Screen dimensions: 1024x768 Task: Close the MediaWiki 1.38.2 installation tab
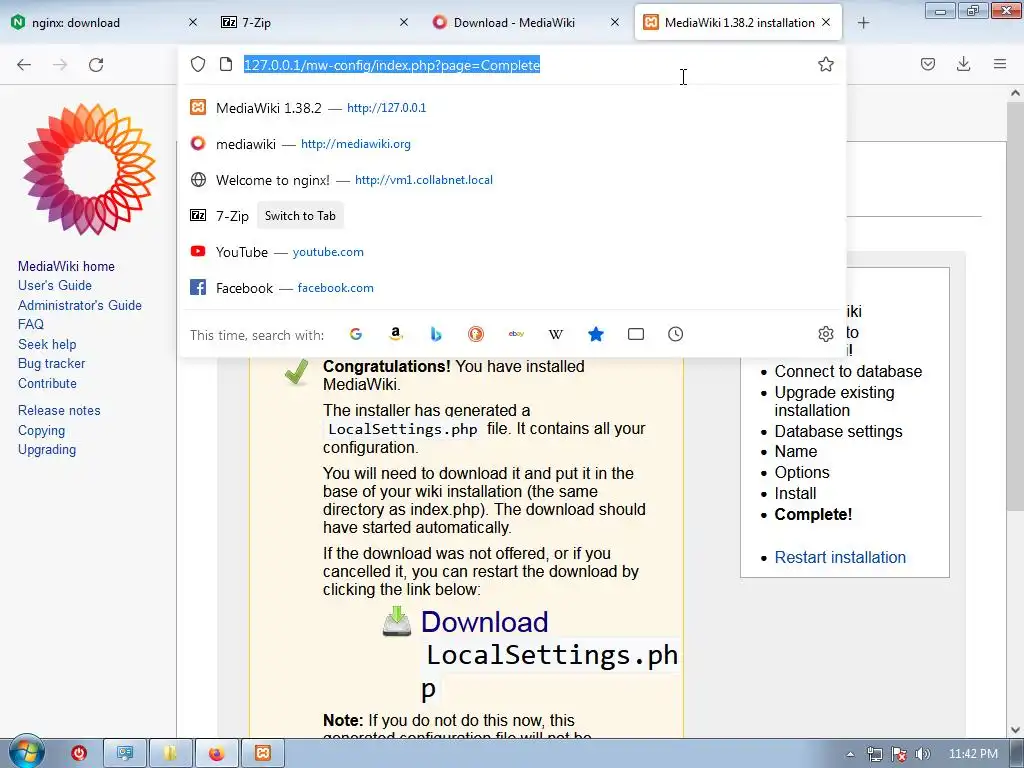[826, 22]
